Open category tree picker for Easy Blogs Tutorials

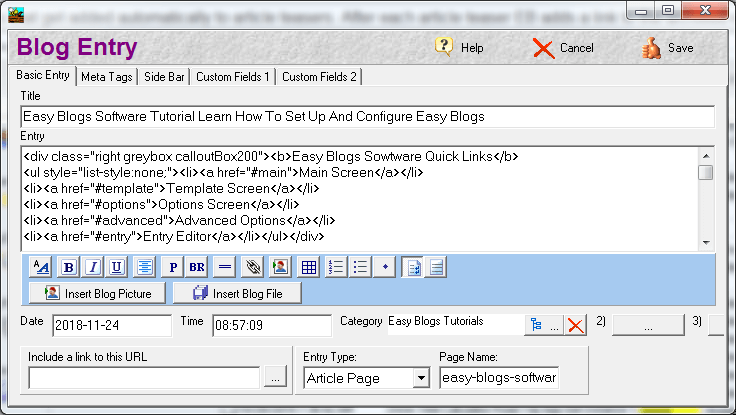[x=544, y=325]
